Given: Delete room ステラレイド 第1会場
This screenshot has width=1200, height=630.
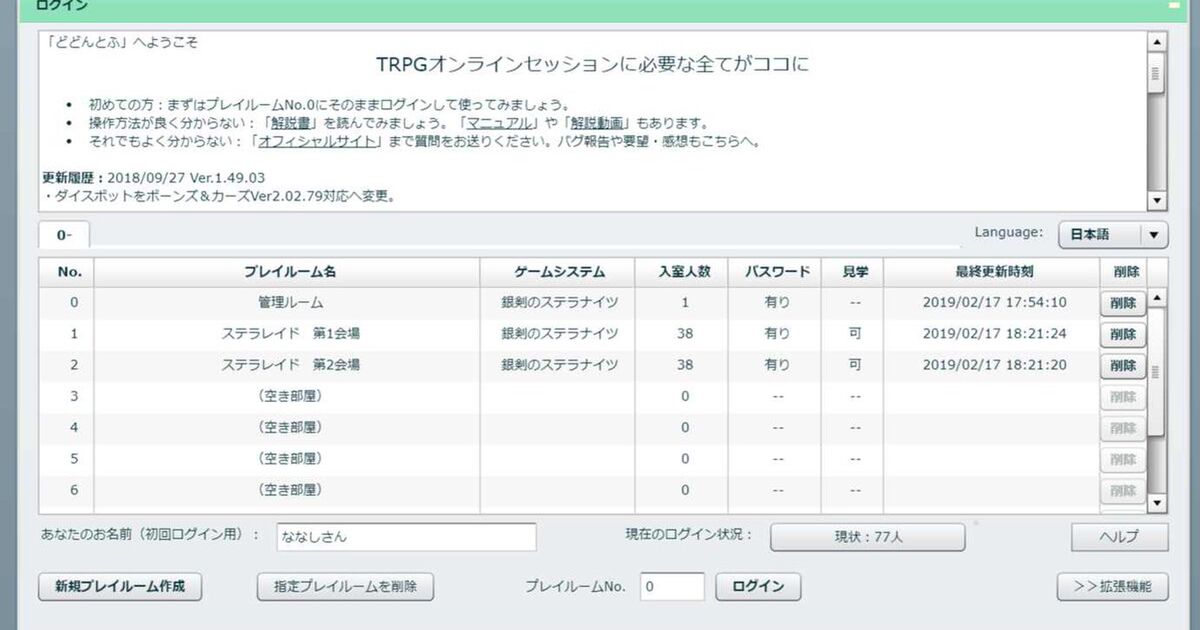Looking at the screenshot, I should 1122,334.
